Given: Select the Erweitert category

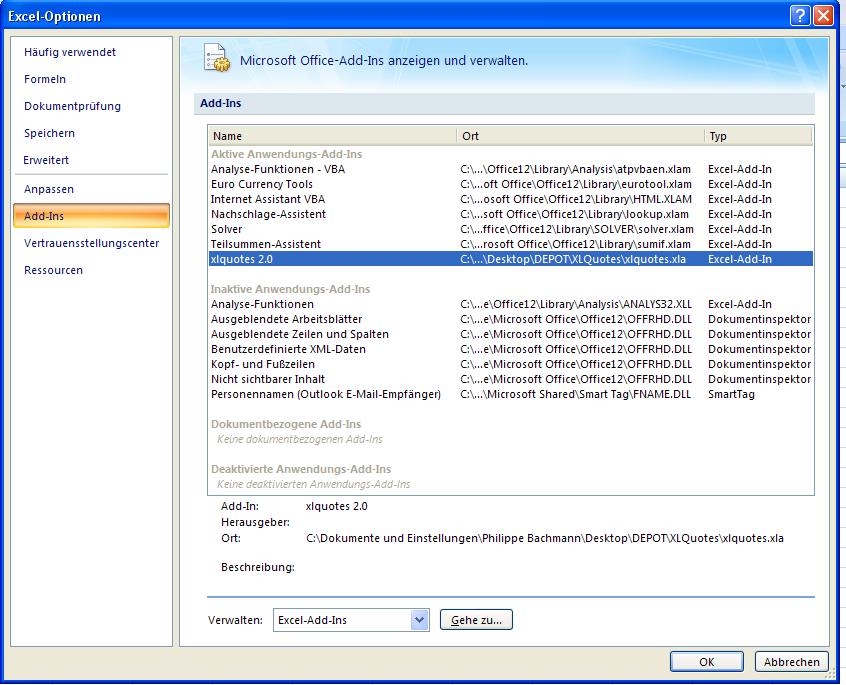Looking at the screenshot, I should point(47,160).
